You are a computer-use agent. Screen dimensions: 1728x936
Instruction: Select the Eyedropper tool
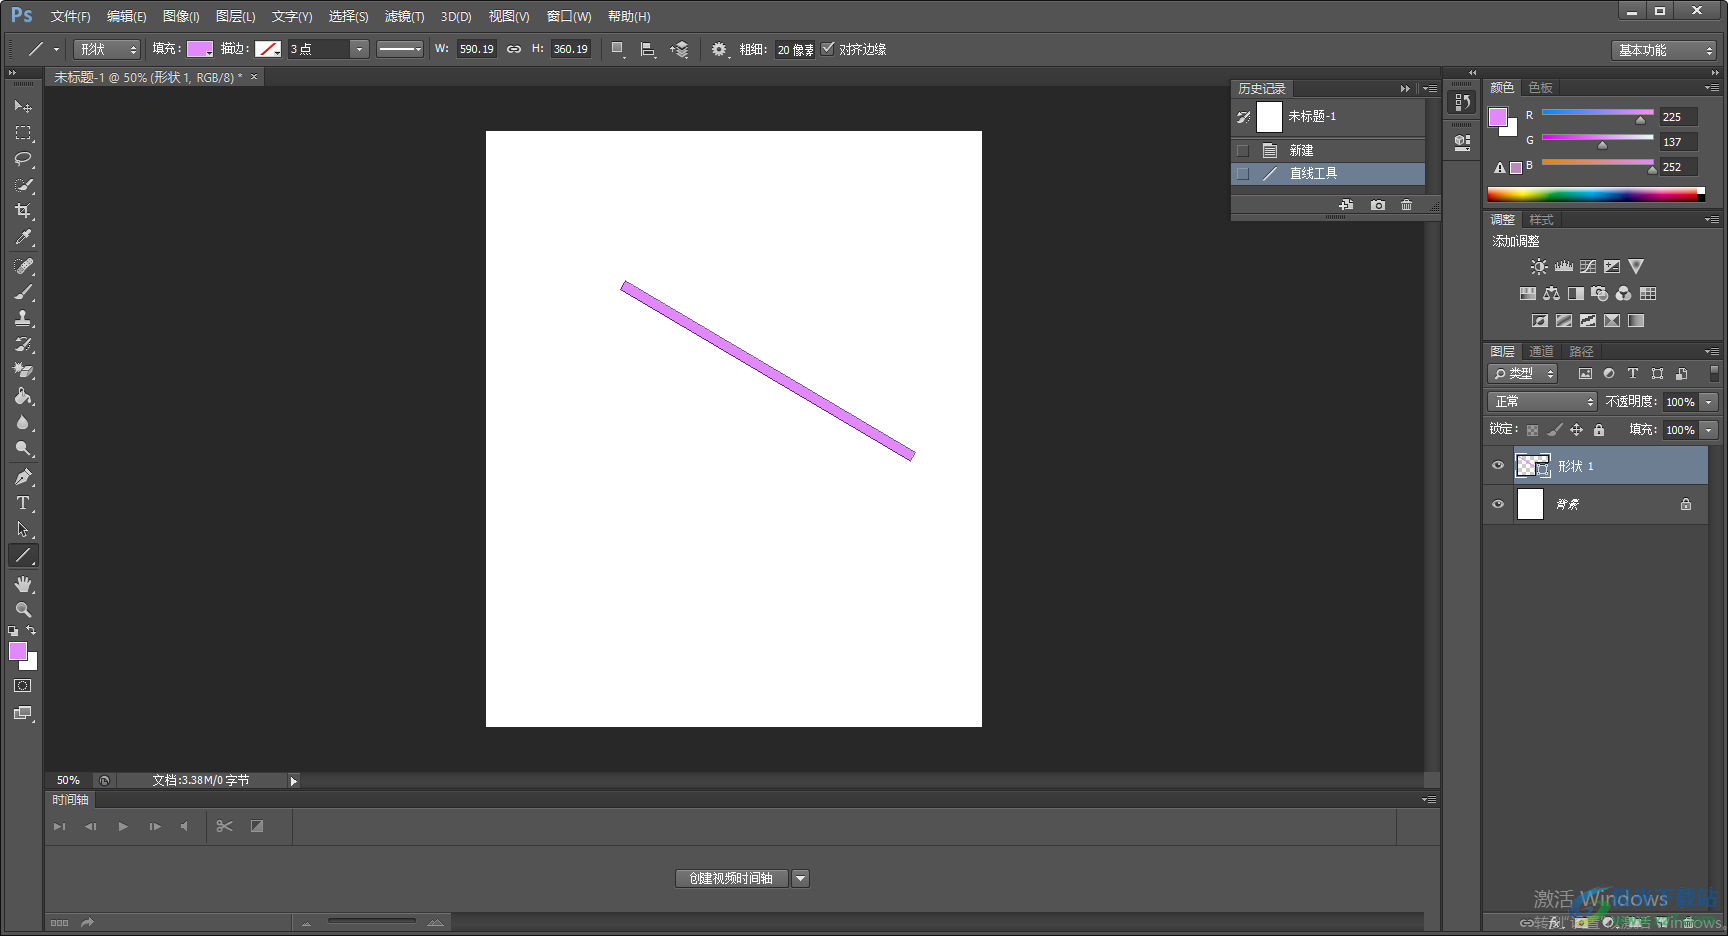tap(23, 237)
